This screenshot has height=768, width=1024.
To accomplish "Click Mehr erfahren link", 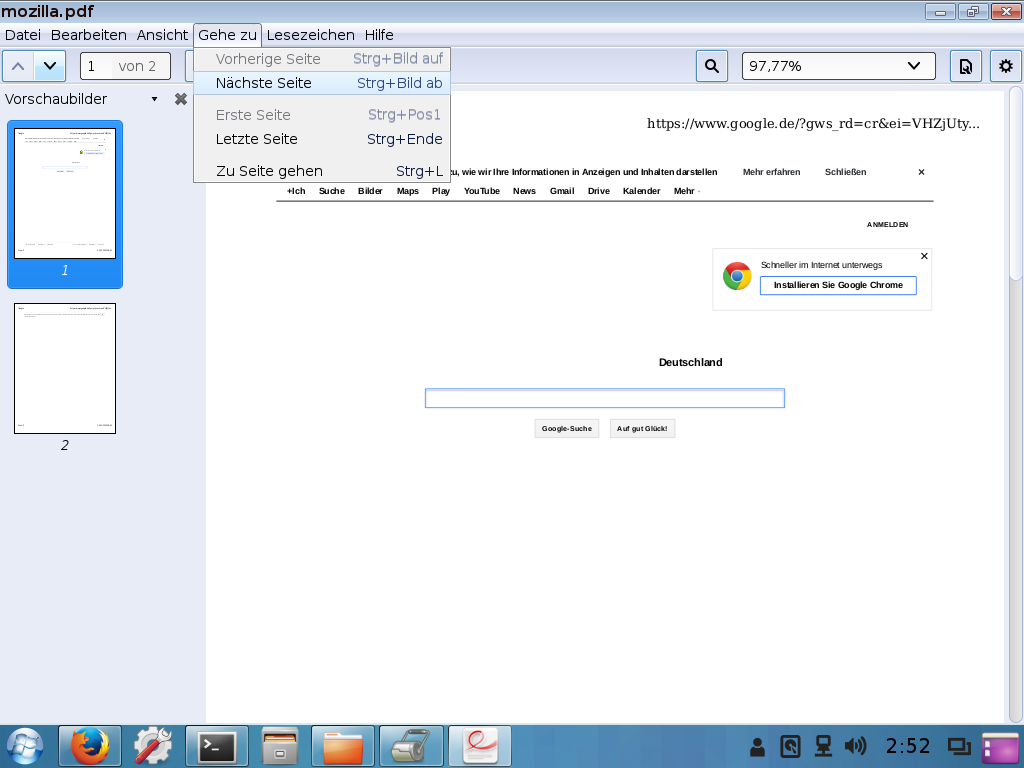I will pos(771,172).
